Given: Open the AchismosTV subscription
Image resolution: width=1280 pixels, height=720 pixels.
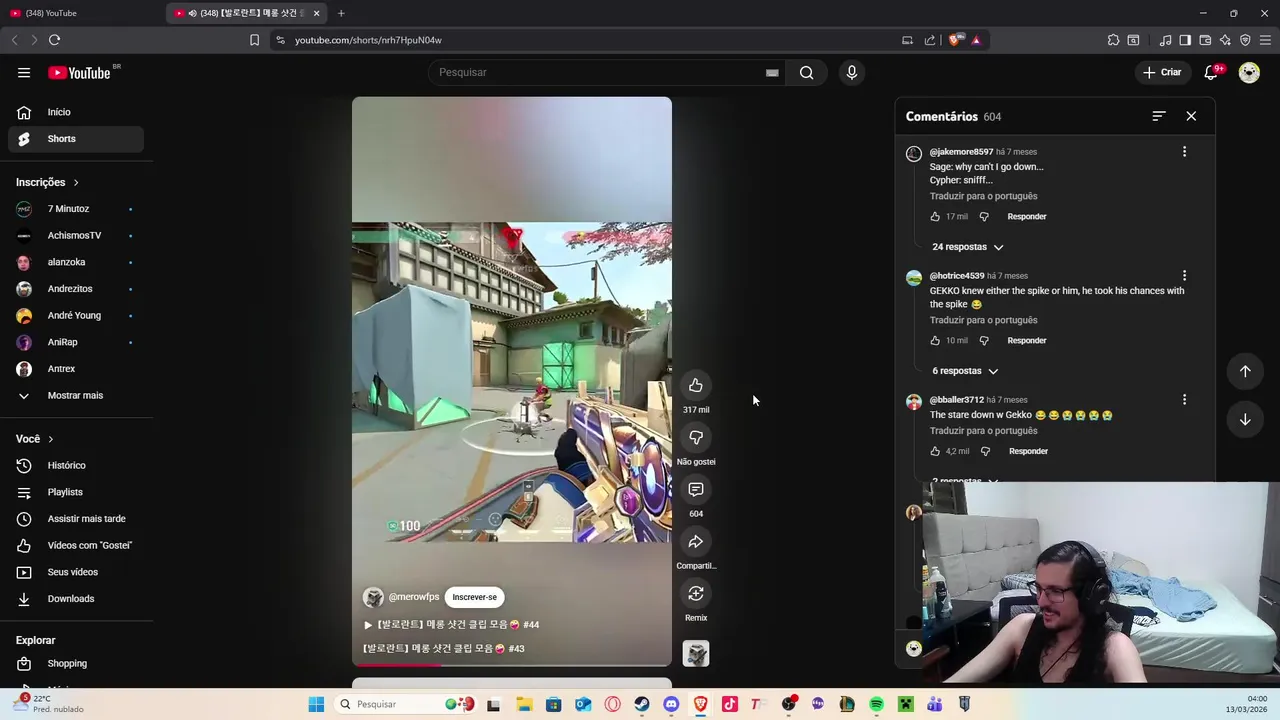Looking at the screenshot, I should coord(76,236).
